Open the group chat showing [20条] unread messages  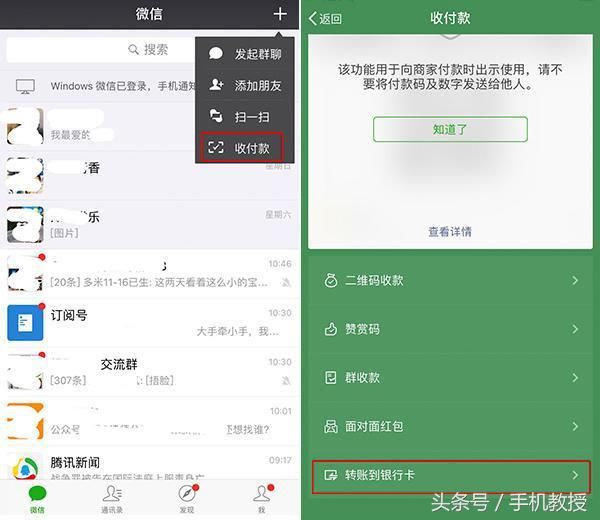(x=150, y=274)
